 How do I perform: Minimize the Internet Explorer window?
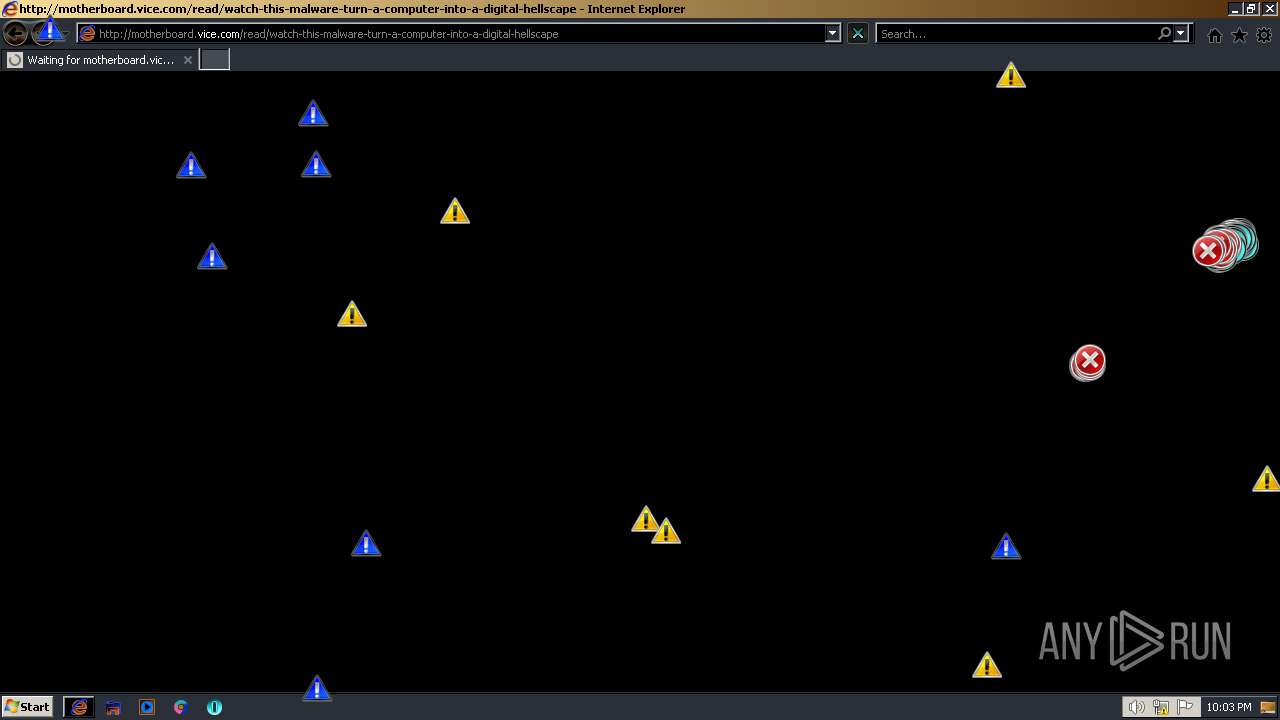(x=1235, y=9)
